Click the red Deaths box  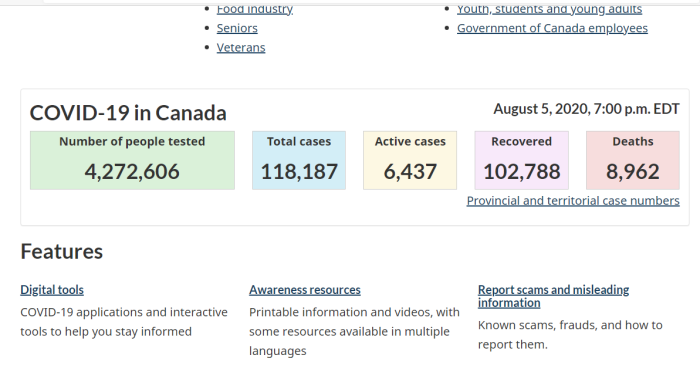633,160
